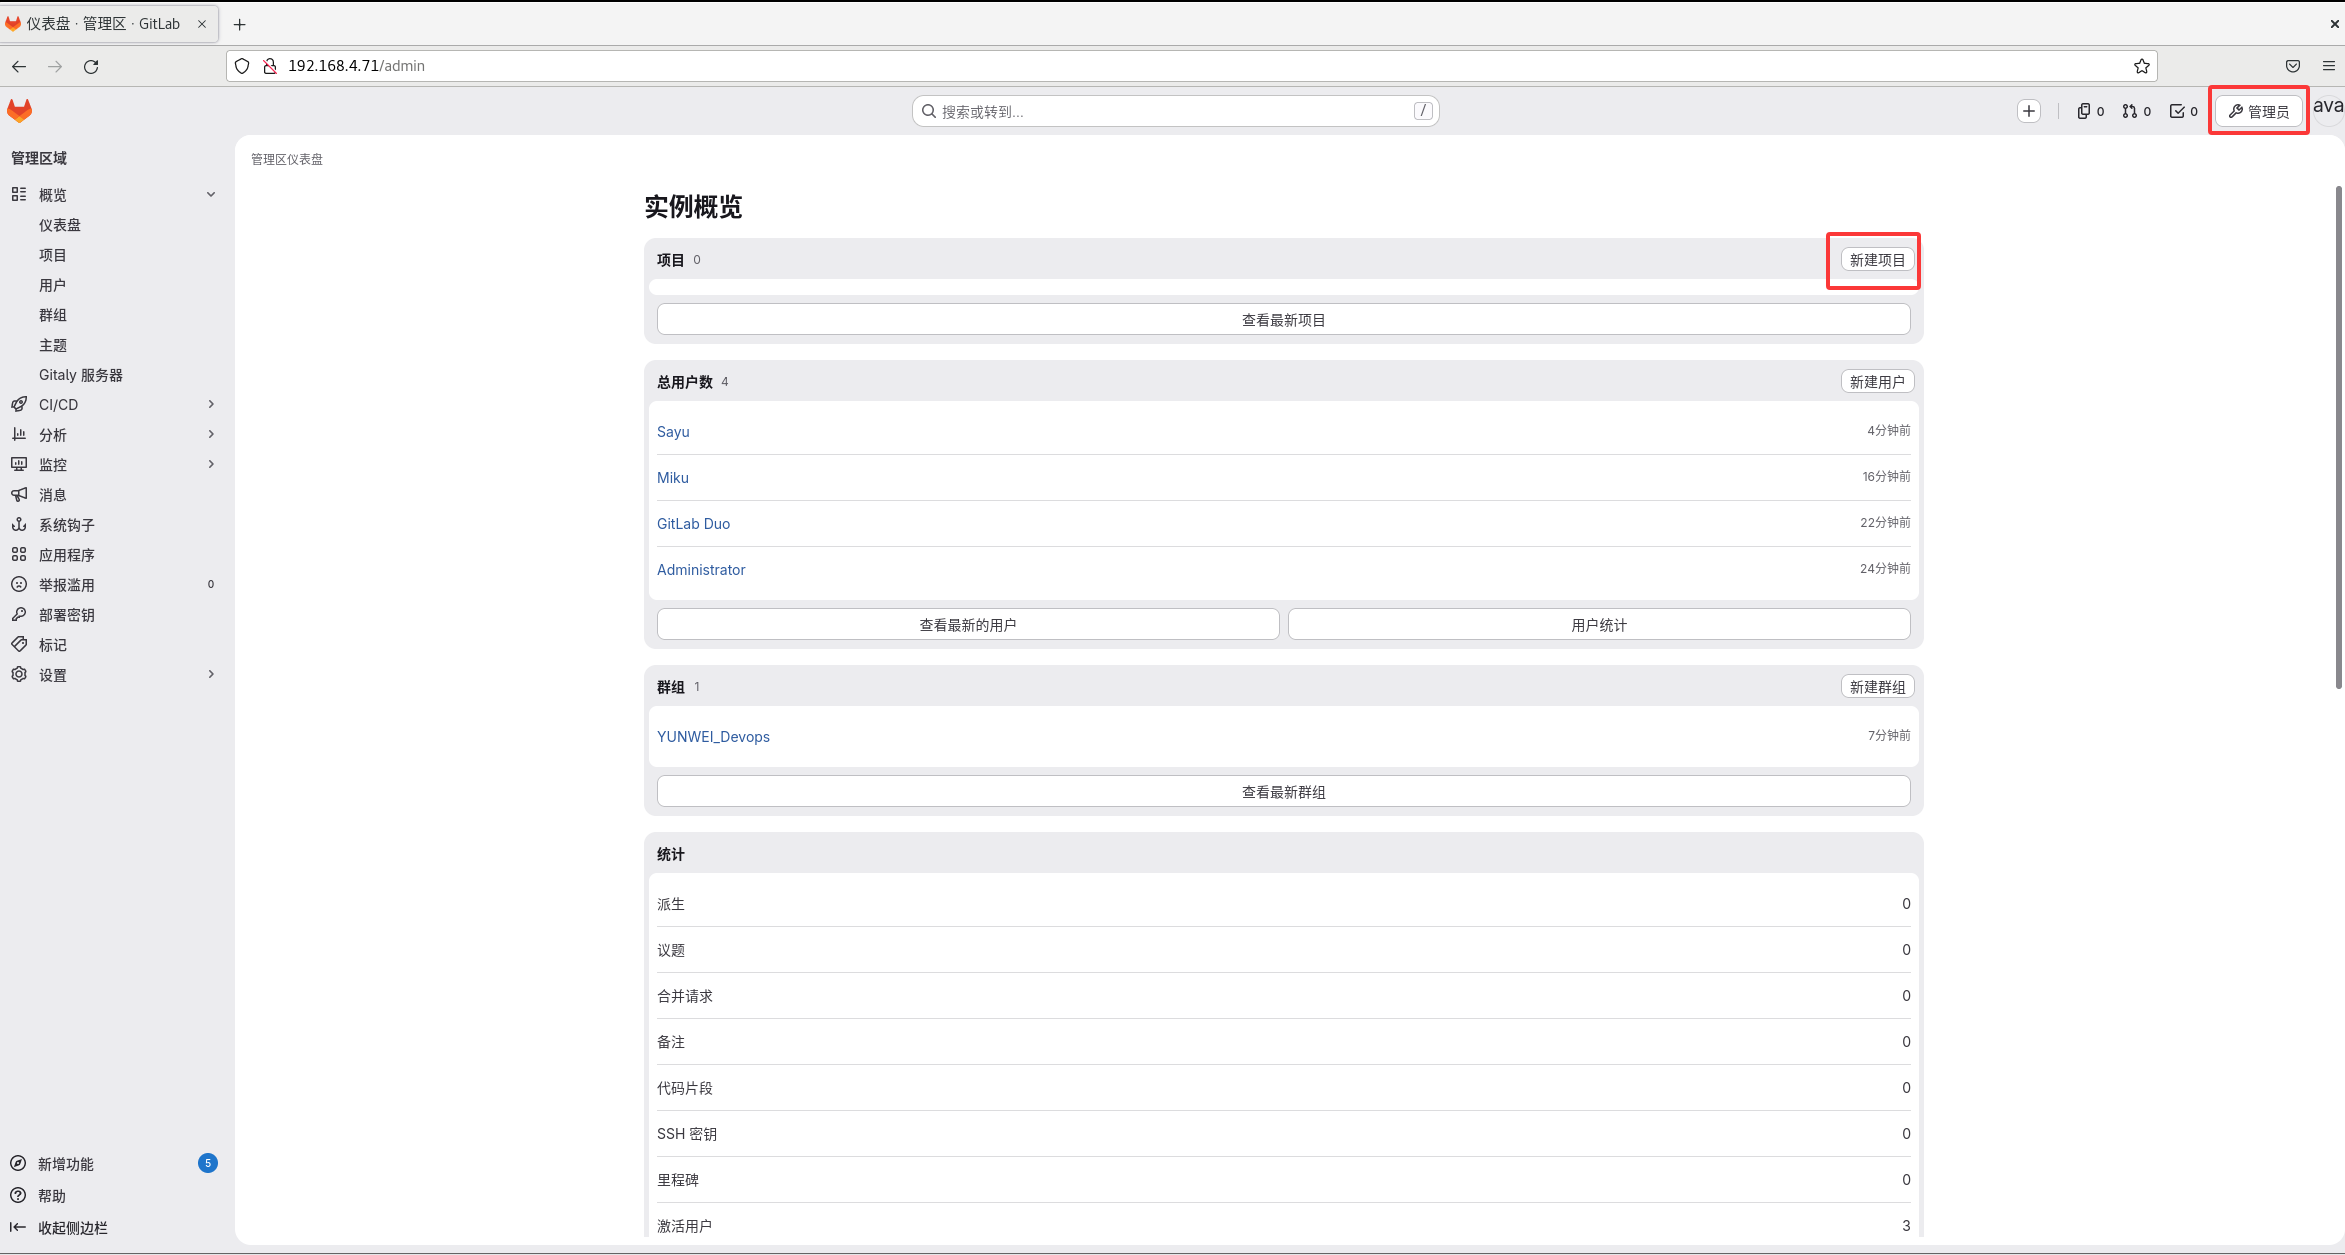The image size is (2345, 1255).
Task: Expand the CI/CD sidebar section
Action: pyautogui.click(x=210, y=405)
